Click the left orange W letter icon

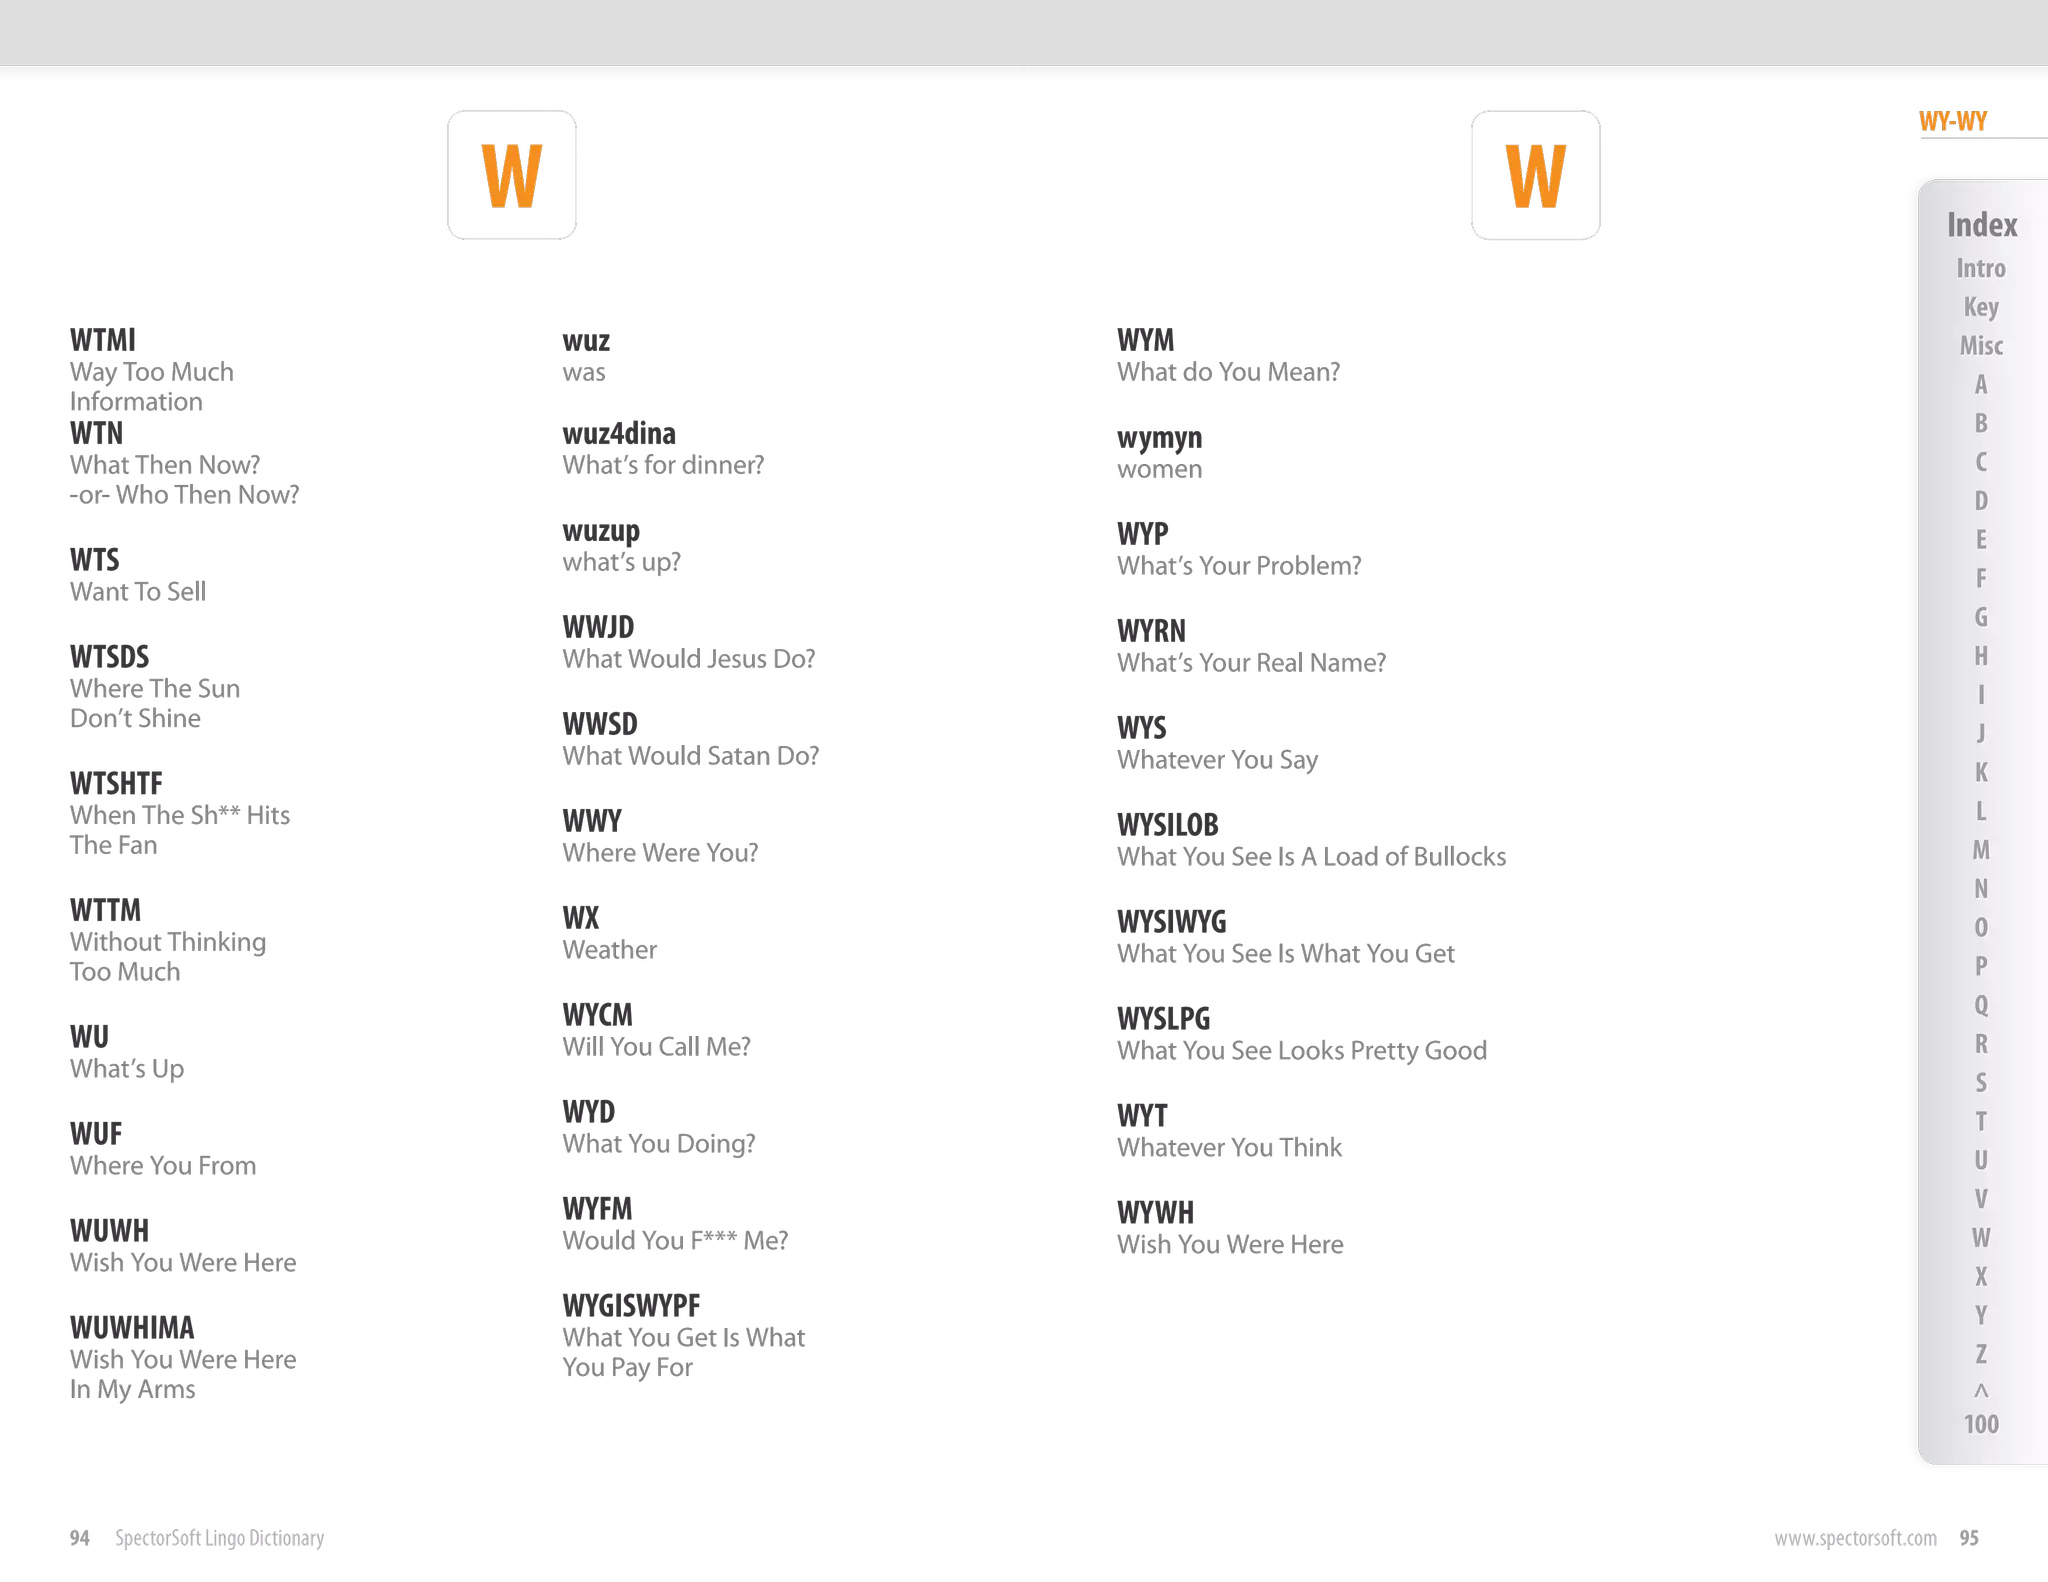511,174
